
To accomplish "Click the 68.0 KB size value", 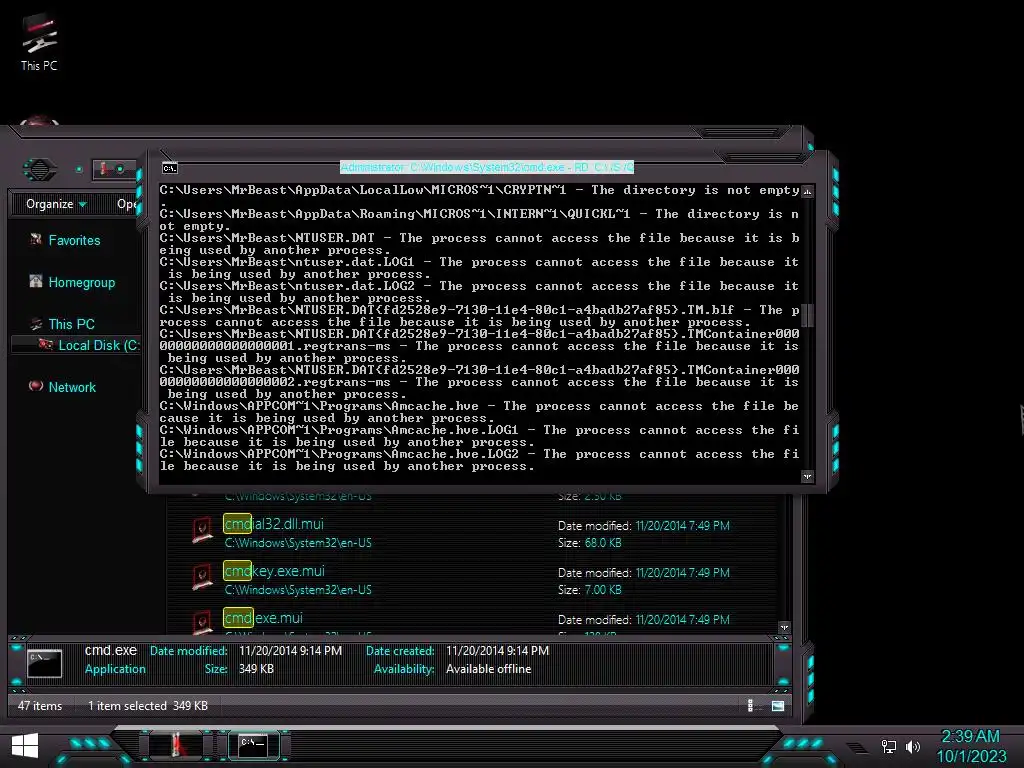I will tap(603, 543).
